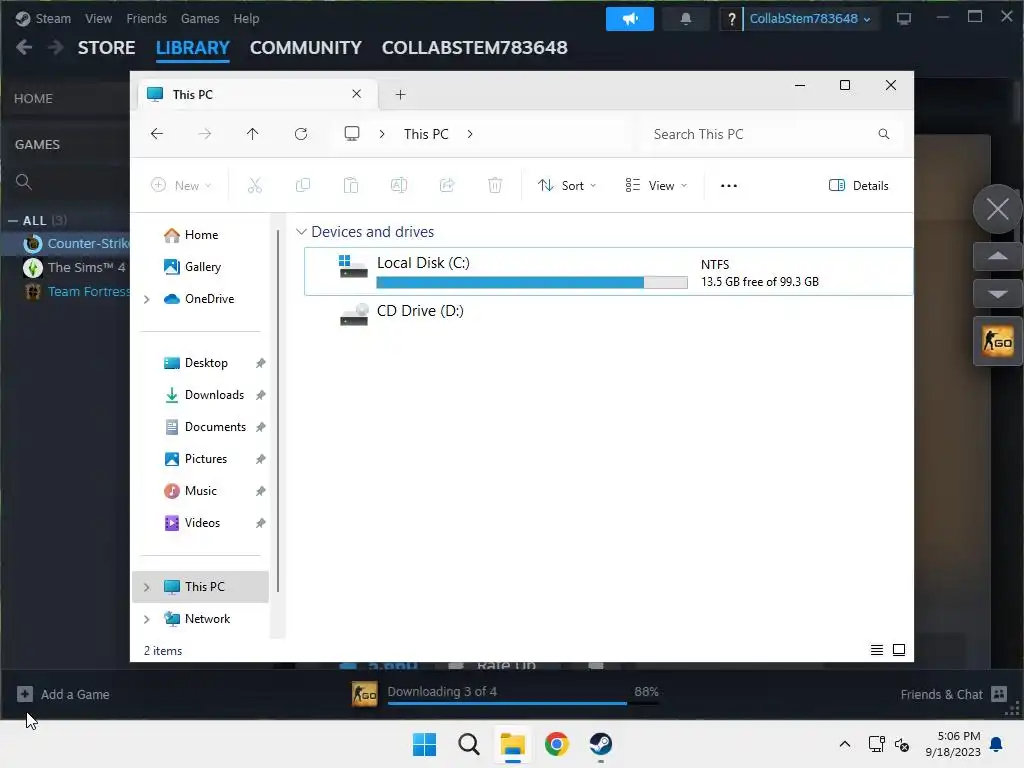Image resolution: width=1024 pixels, height=768 pixels.
Task: Click Steam icon in taskbar
Action: click(x=600, y=744)
